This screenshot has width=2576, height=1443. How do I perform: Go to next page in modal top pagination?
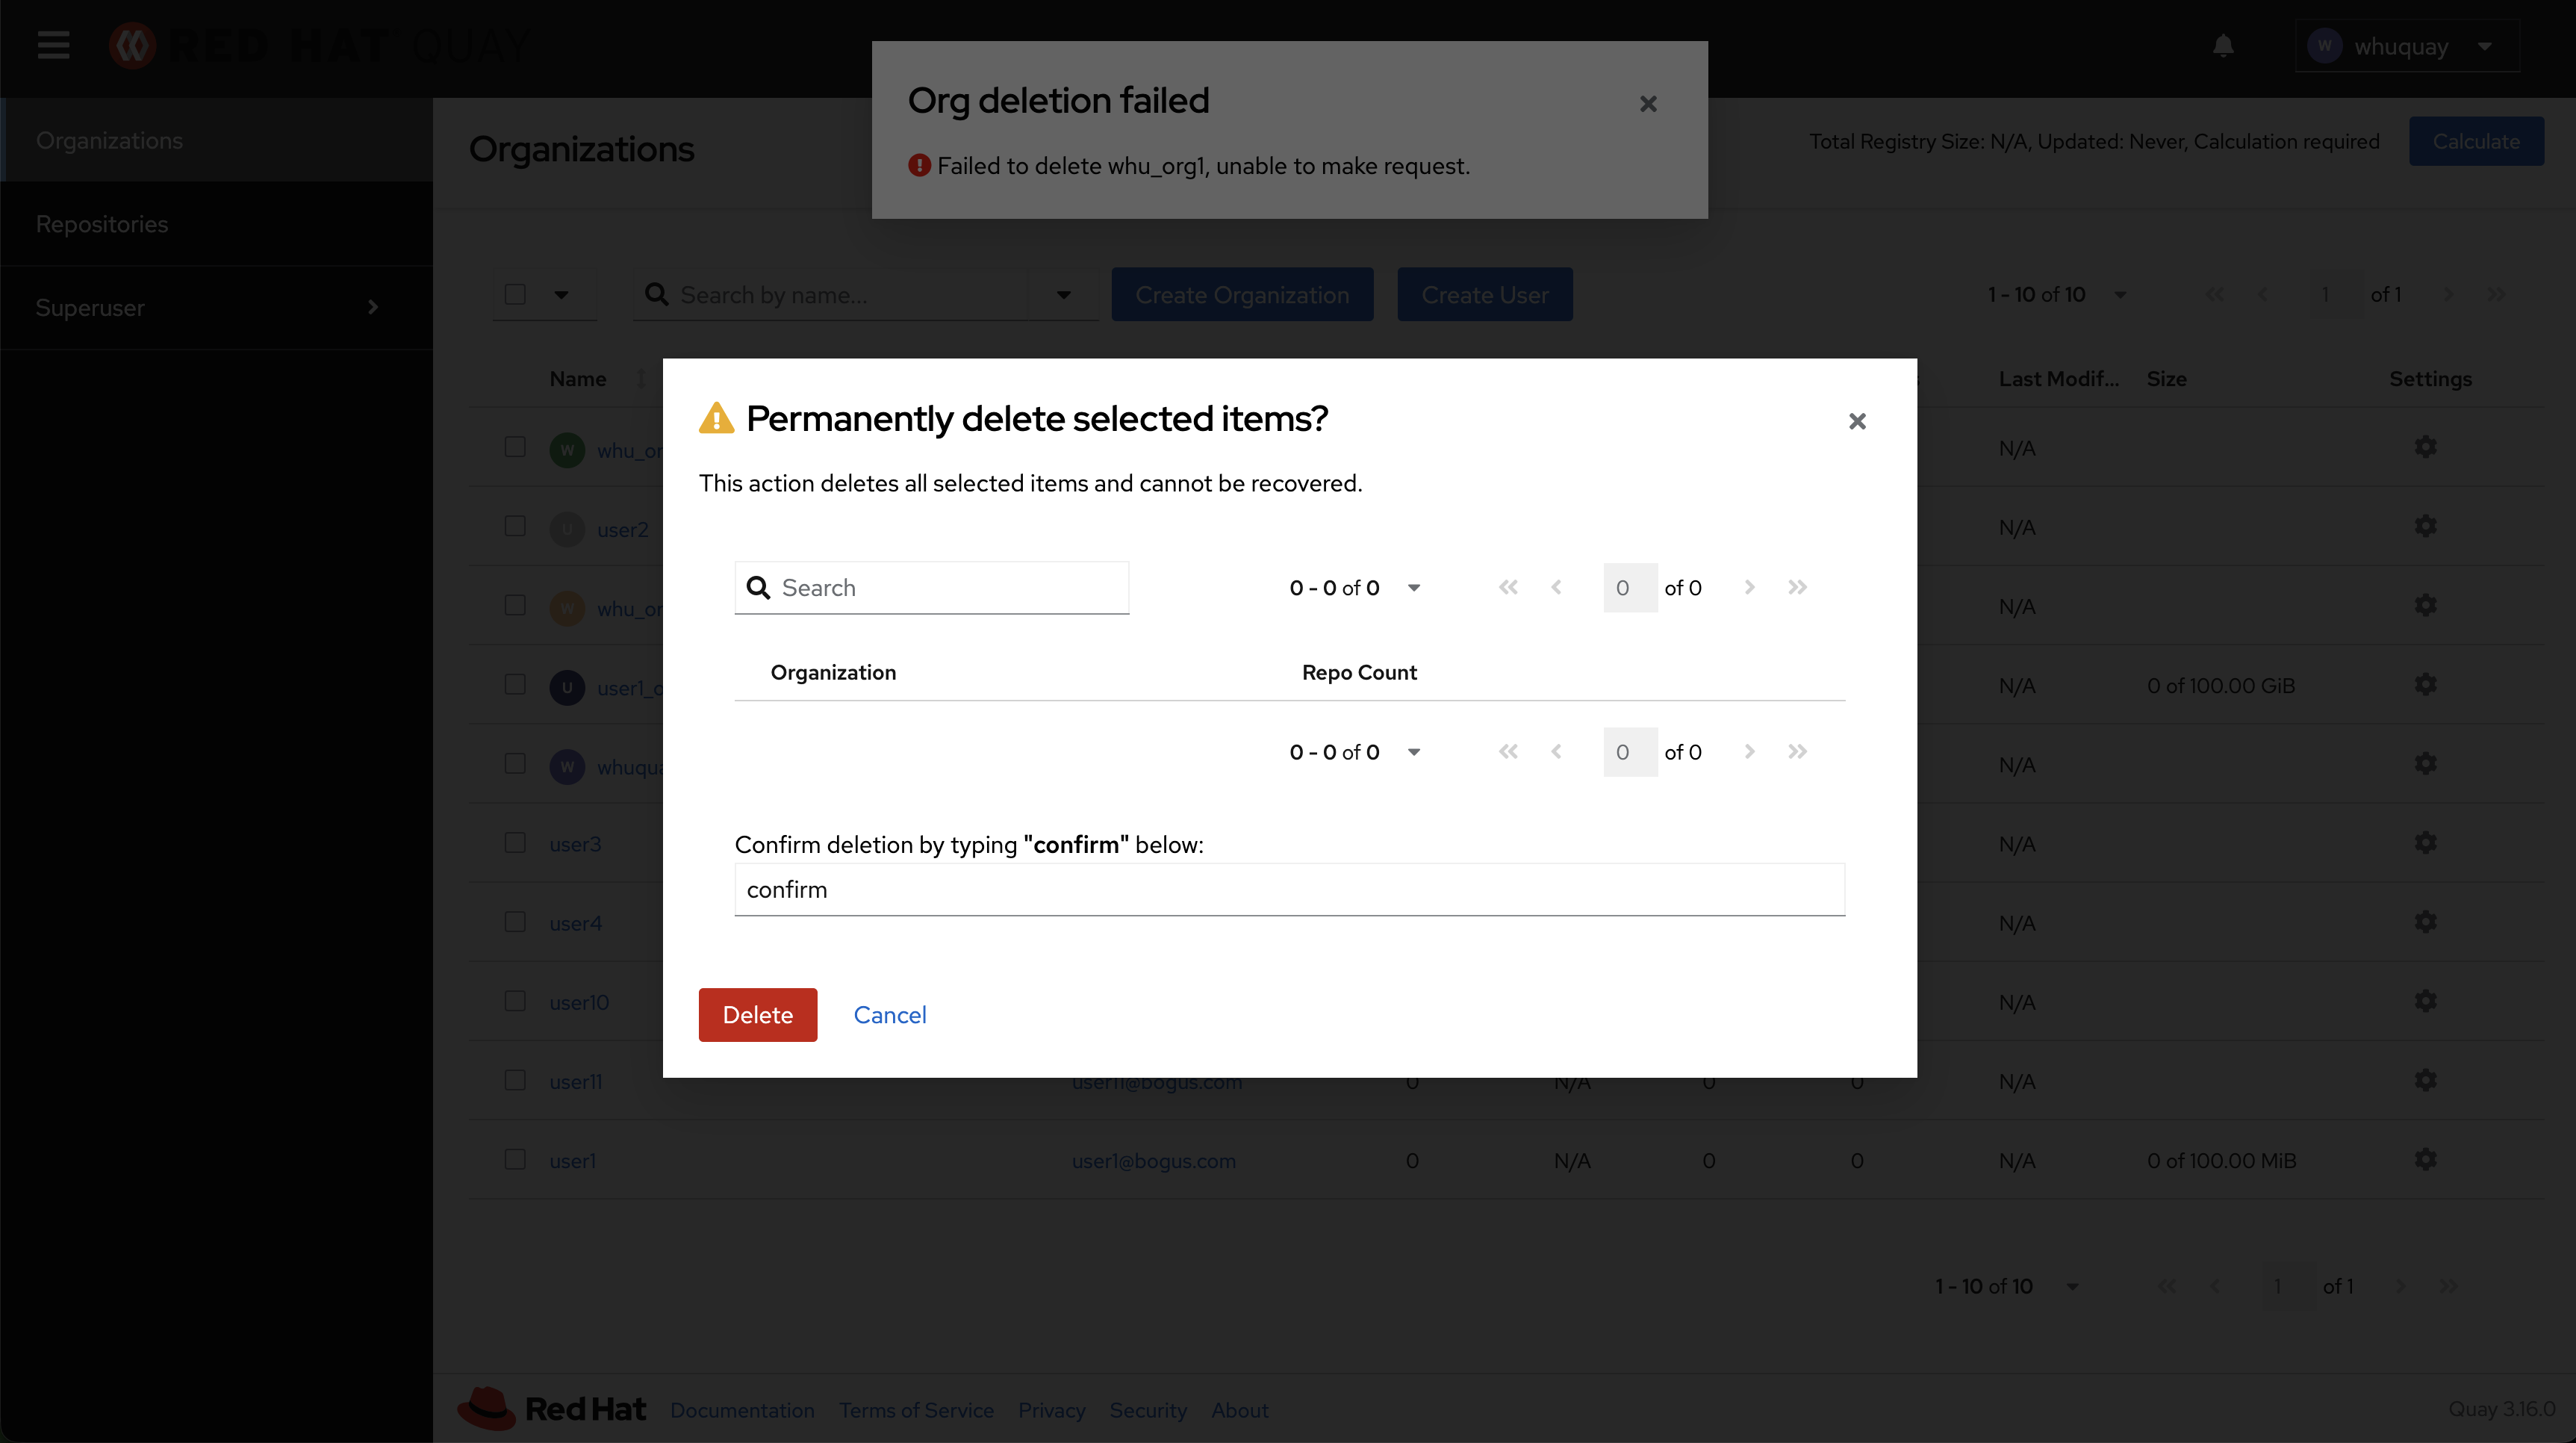[1749, 587]
